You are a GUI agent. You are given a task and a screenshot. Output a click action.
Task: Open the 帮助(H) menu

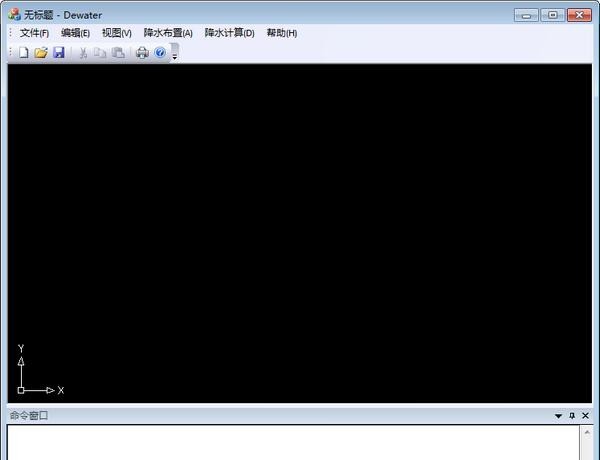click(x=282, y=33)
